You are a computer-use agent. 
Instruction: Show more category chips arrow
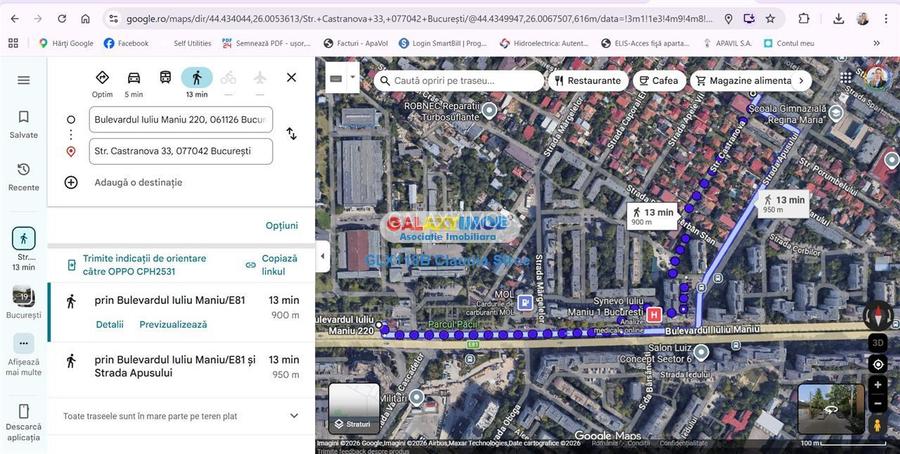(x=802, y=81)
